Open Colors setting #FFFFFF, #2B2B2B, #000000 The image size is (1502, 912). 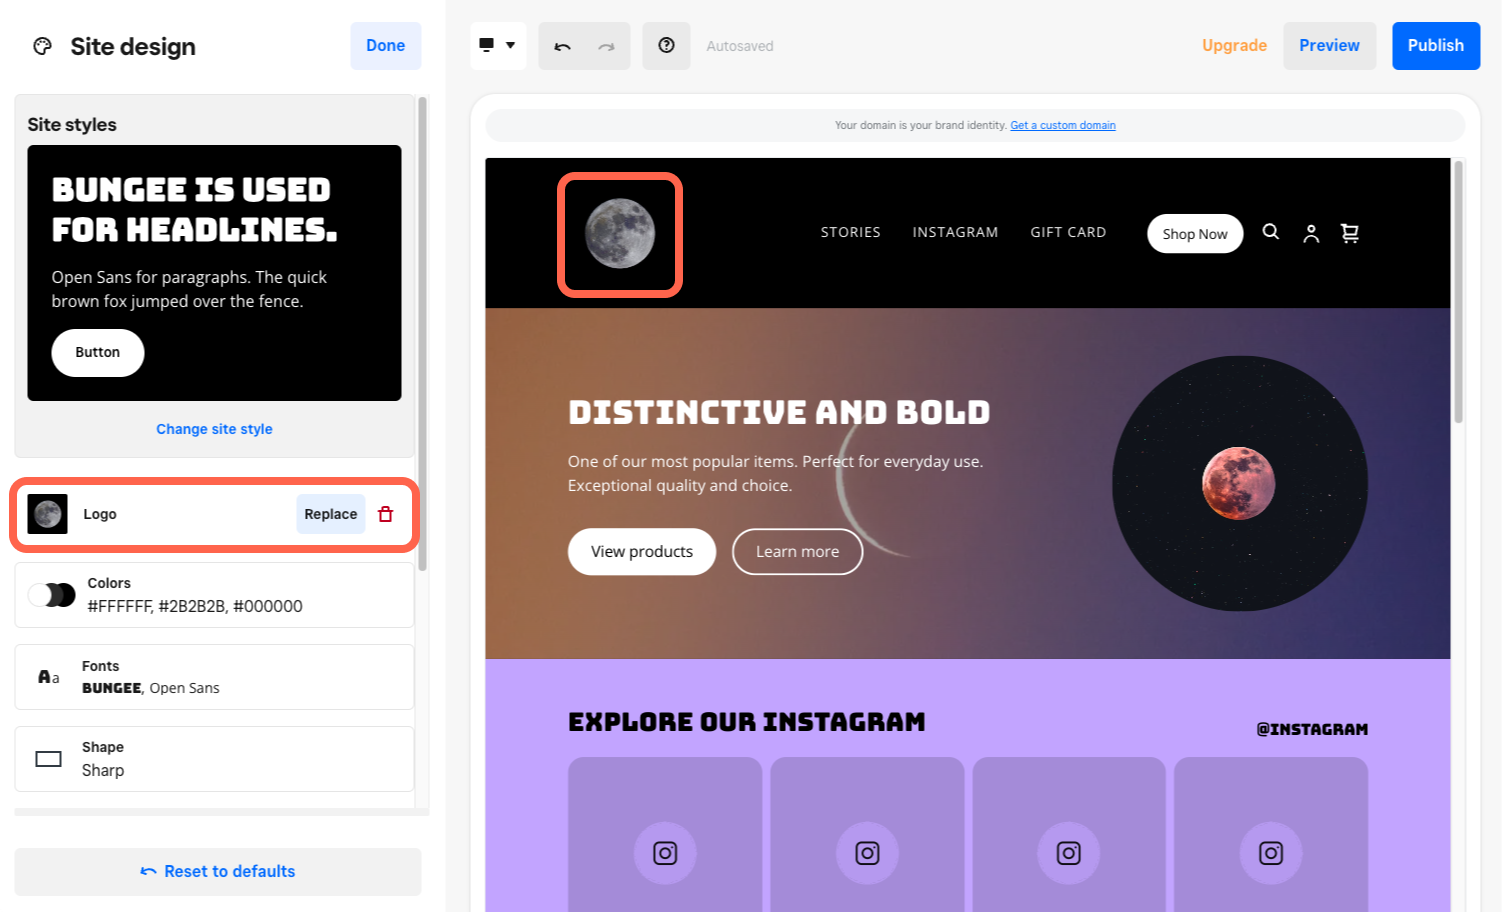pos(214,595)
